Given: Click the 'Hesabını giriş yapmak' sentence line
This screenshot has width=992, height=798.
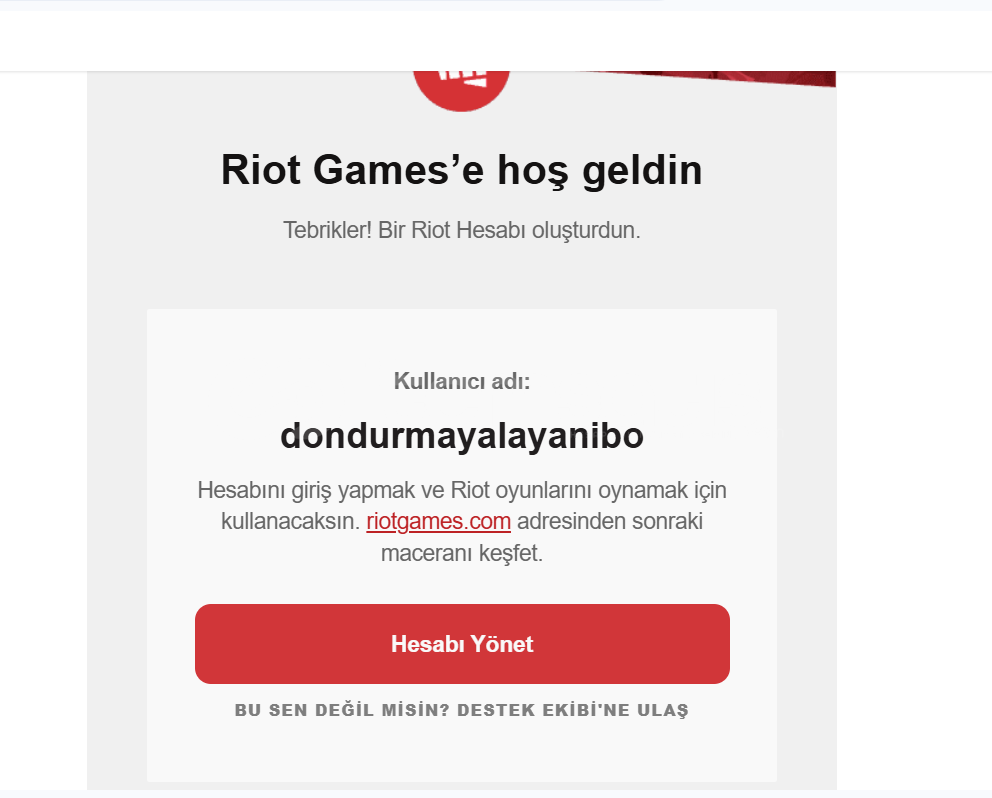Looking at the screenshot, I should [x=462, y=490].
